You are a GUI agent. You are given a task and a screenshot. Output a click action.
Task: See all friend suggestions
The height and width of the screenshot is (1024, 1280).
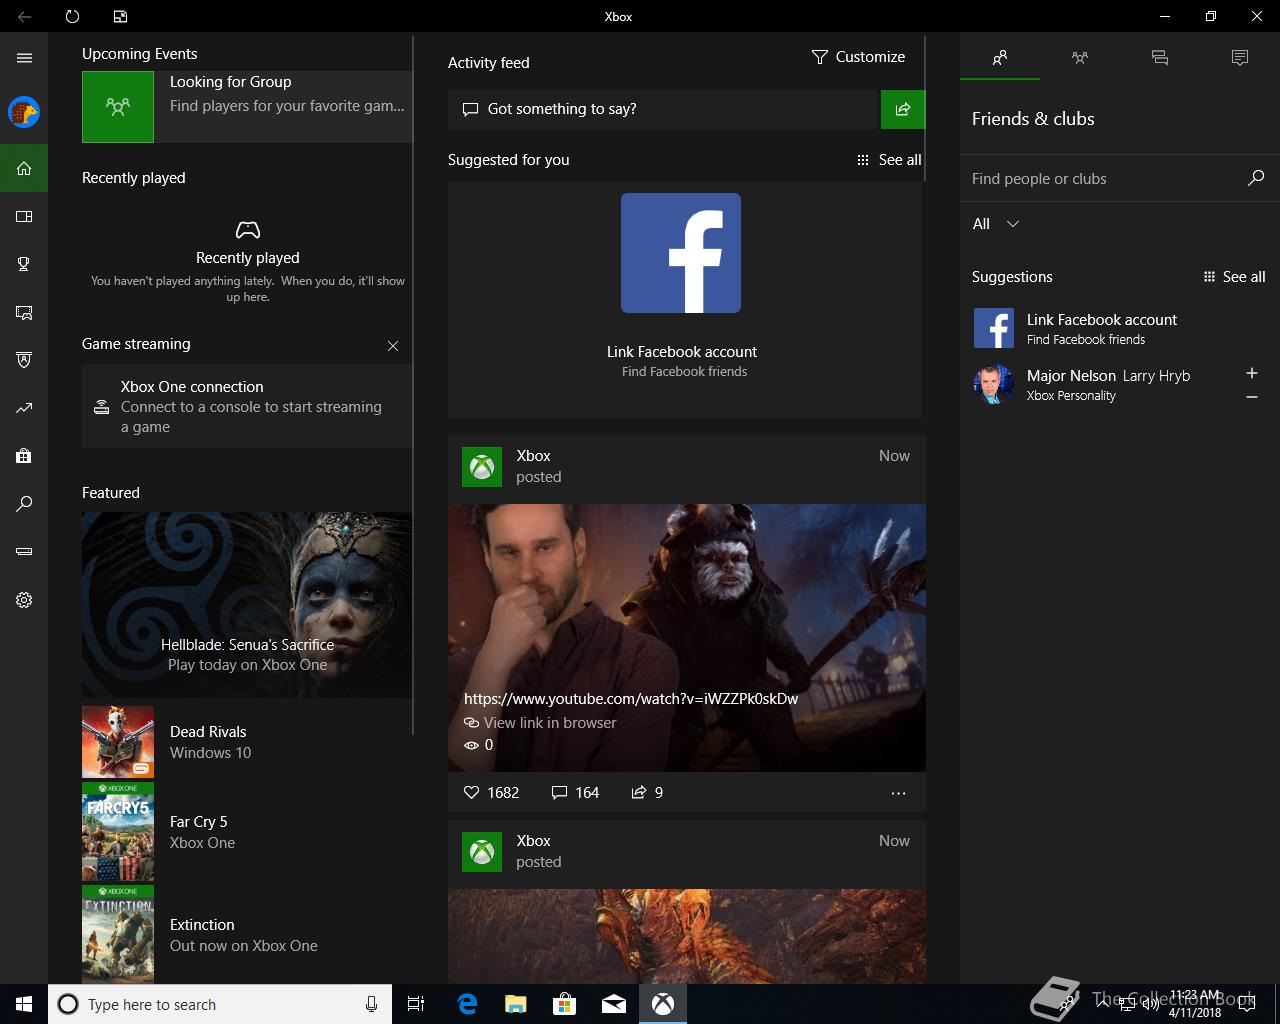click(x=1234, y=277)
